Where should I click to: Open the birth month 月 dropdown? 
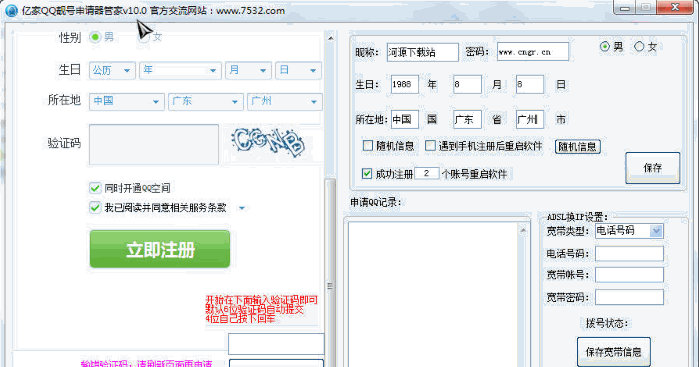pos(248,70)
